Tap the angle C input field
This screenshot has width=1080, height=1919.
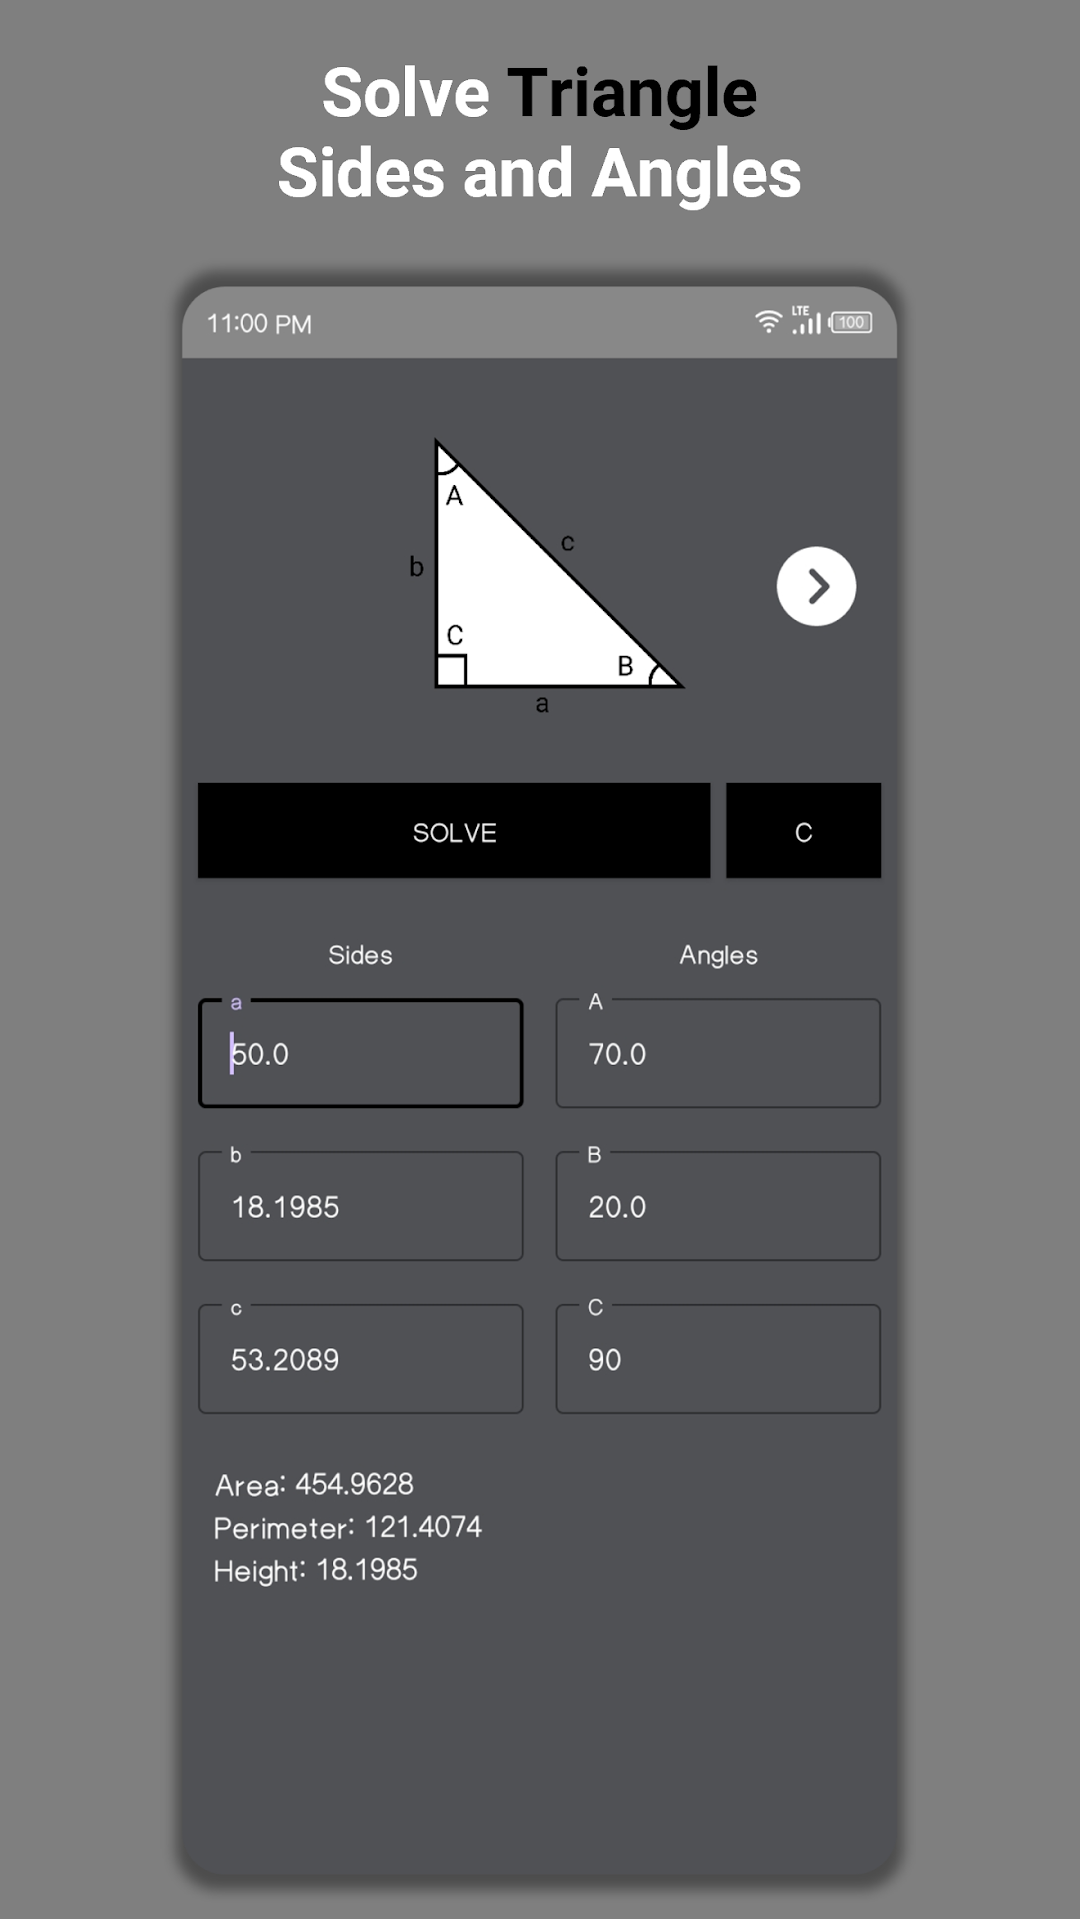click(718, 1360)
